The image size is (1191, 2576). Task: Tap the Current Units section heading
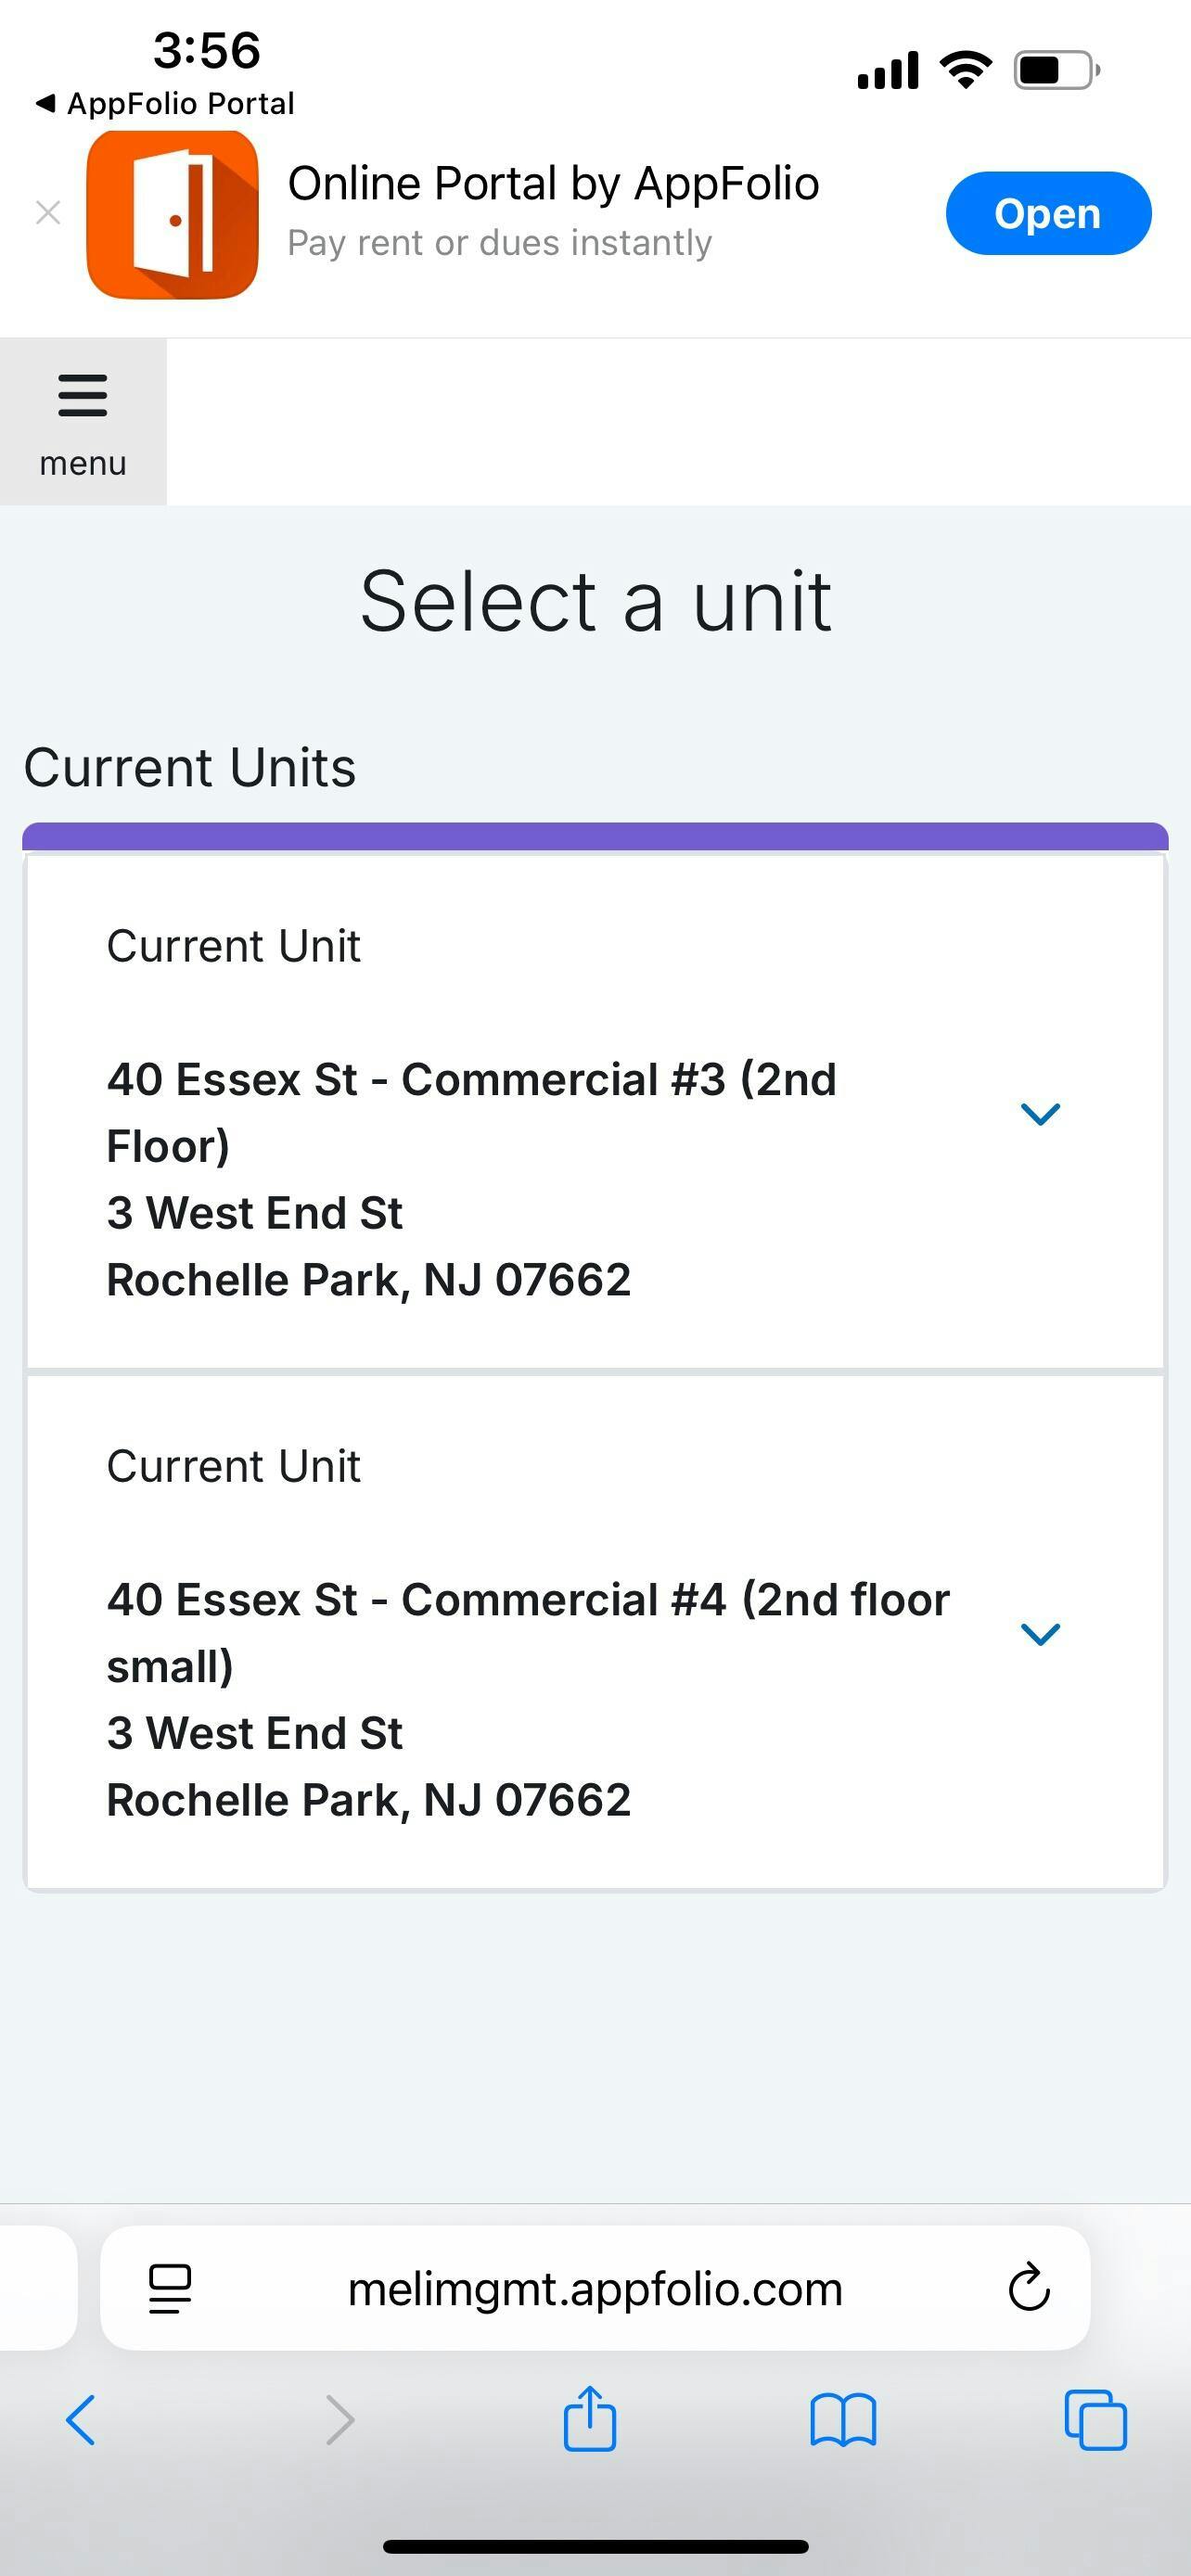pyautogui.click(x=190, y=768)
